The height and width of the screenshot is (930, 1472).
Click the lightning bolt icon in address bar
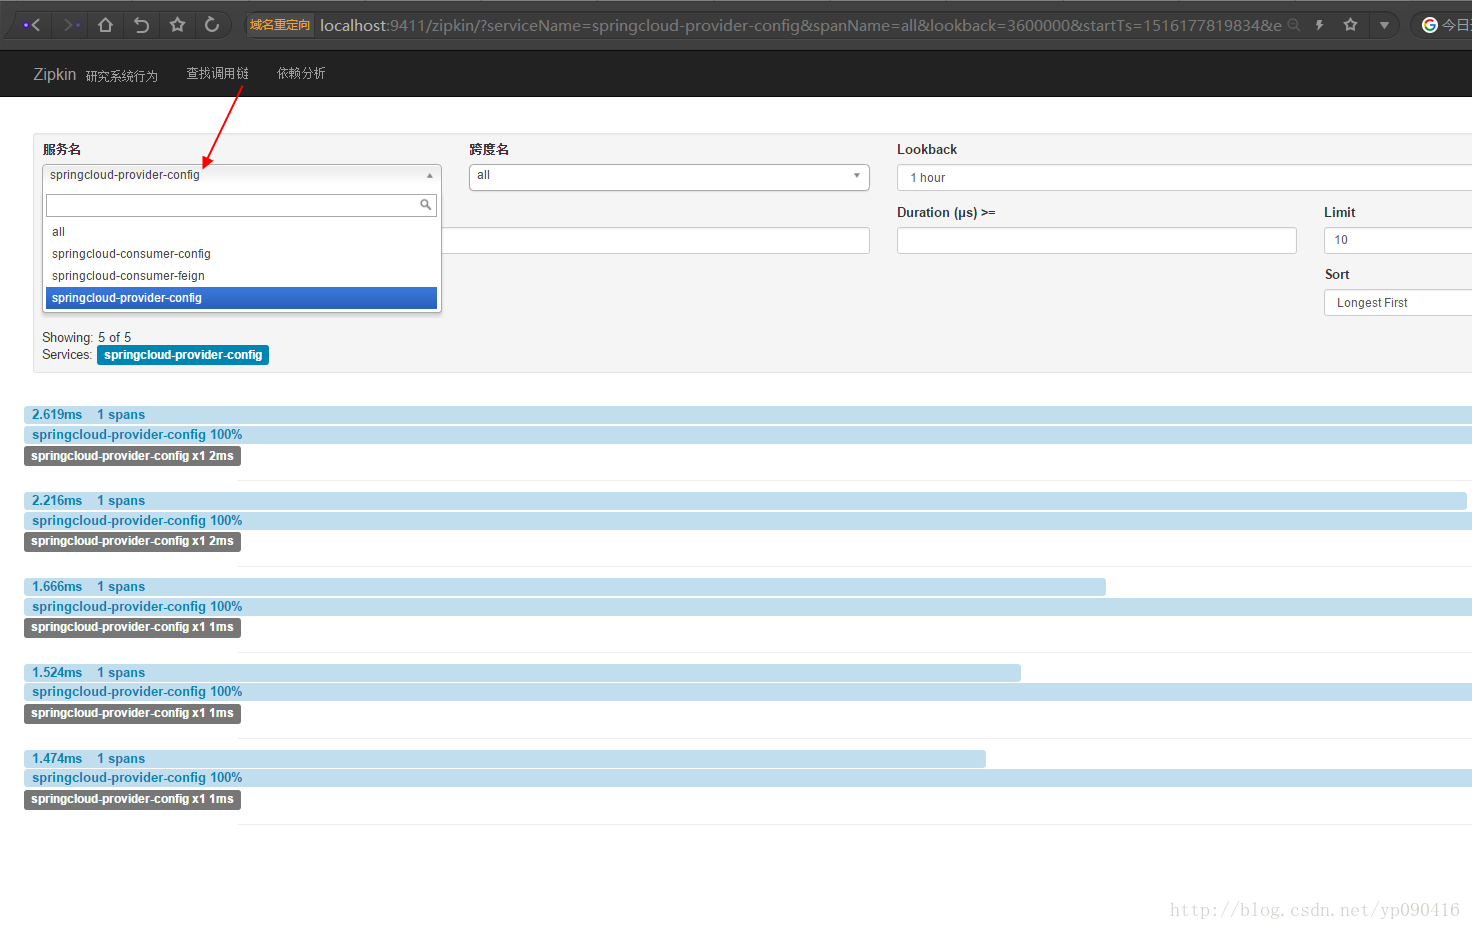click(x=1320, y=25)
